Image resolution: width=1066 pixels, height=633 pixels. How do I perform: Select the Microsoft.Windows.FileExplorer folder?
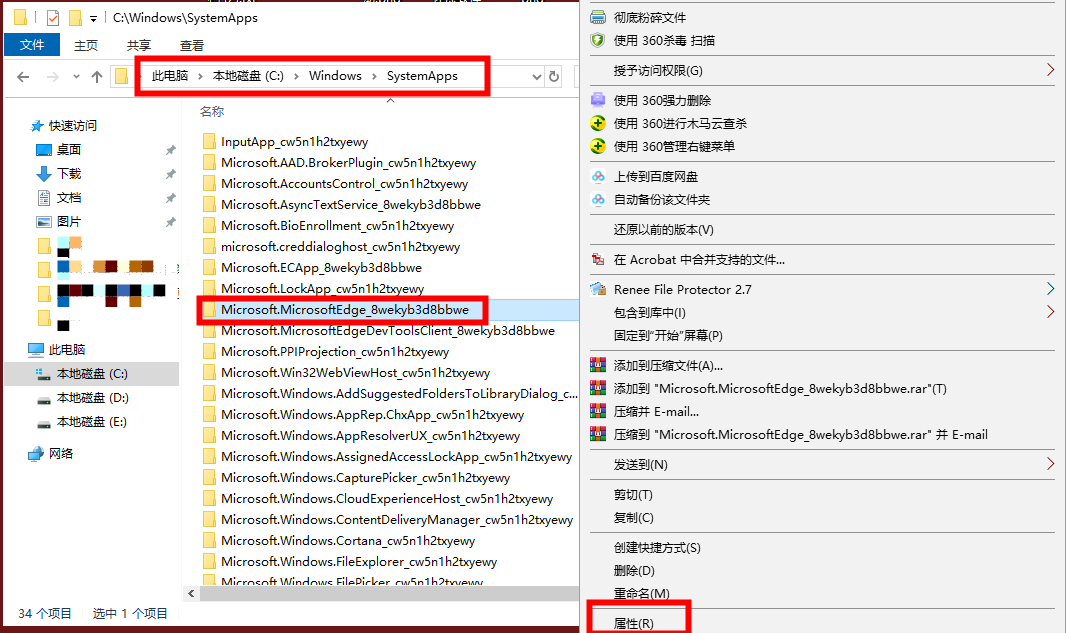tap(359, 562)
